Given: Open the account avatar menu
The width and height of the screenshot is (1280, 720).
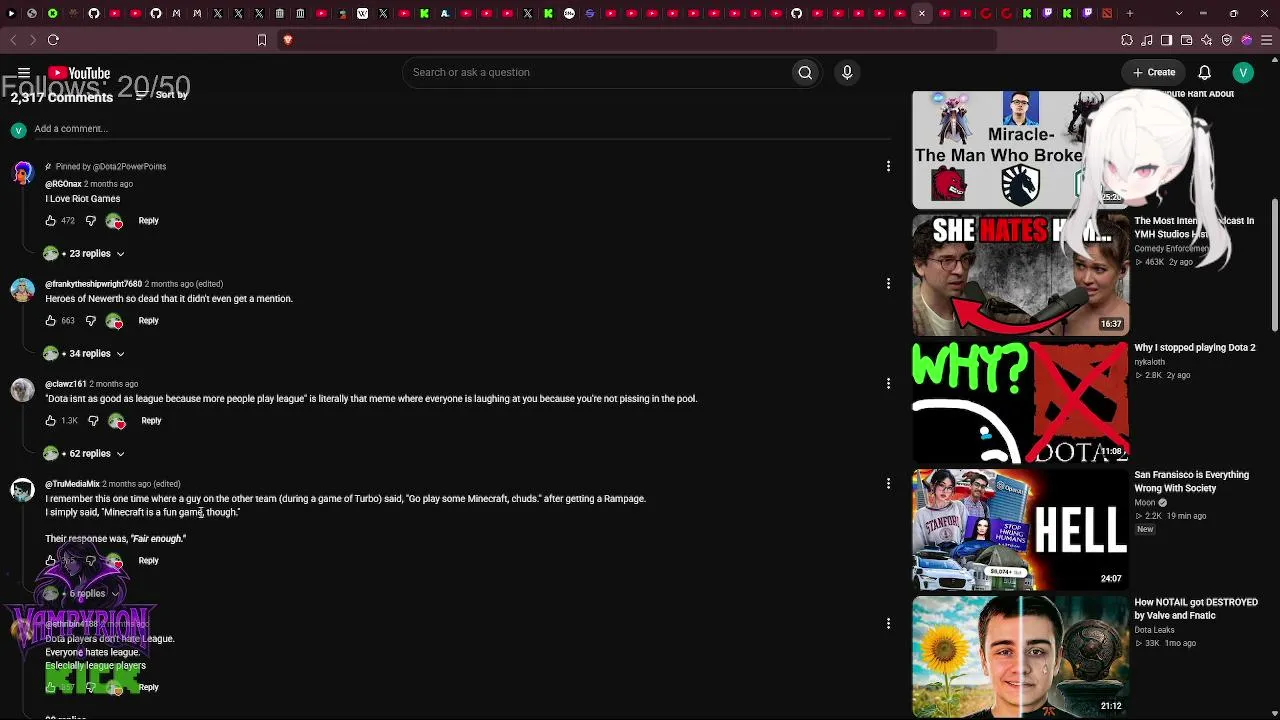Looking at the screenshot, I should [1243, 72].
